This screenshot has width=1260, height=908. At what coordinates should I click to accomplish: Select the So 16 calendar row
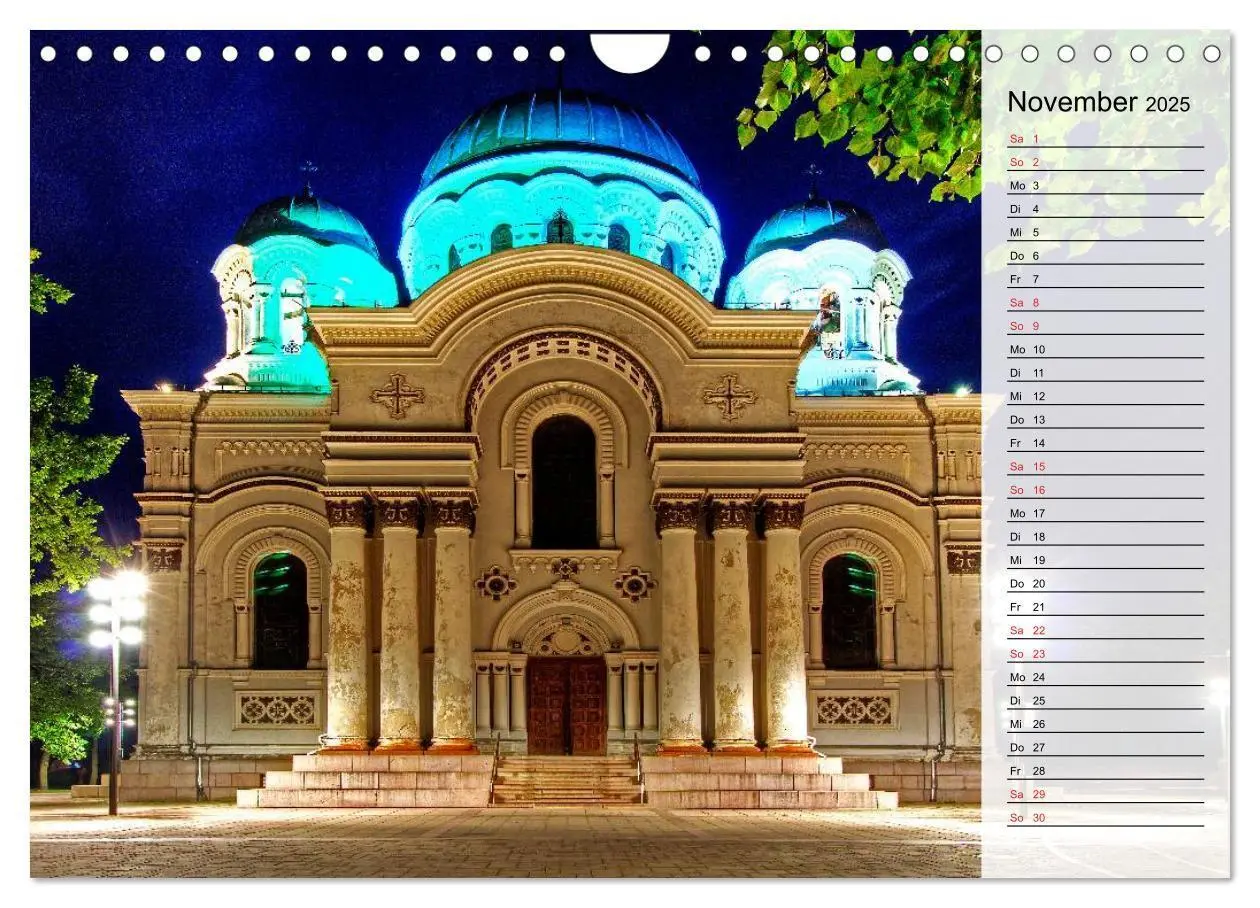(1105, 490)
